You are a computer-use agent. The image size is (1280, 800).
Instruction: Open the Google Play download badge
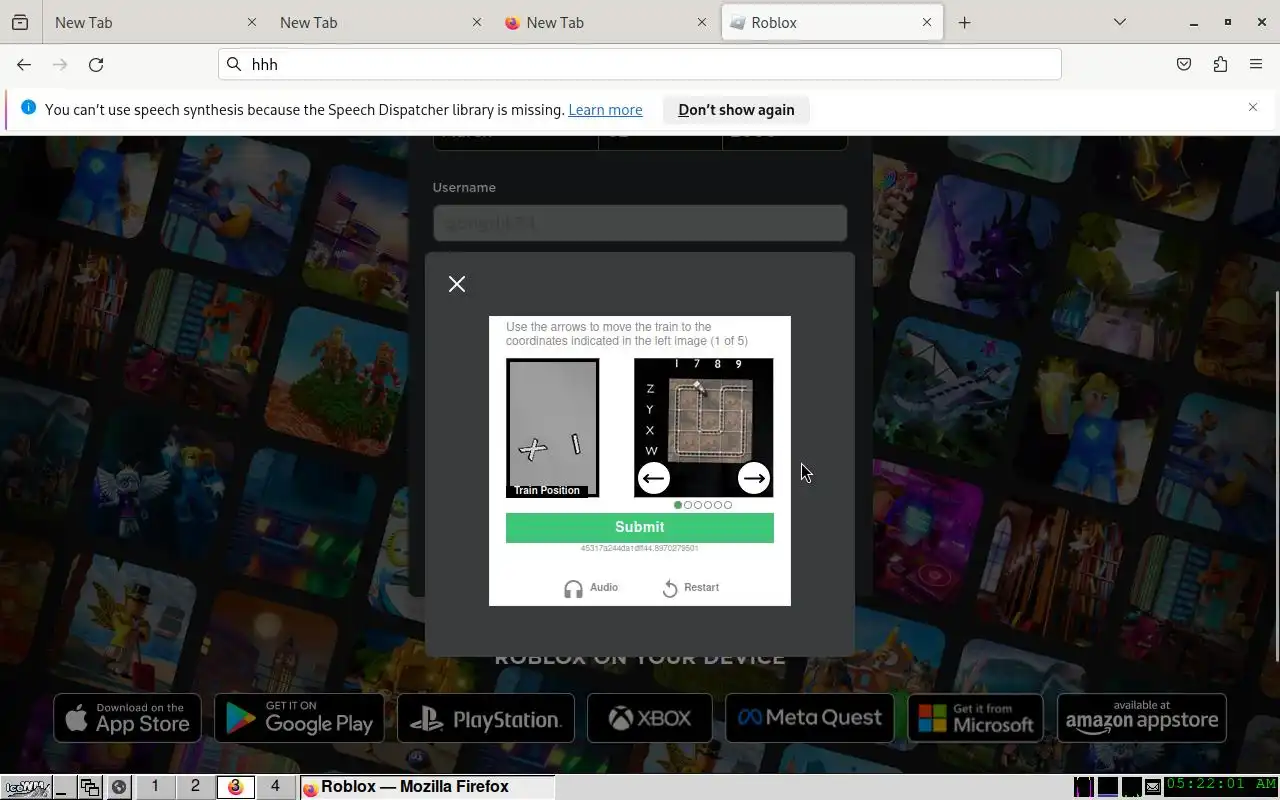[299, 718]
